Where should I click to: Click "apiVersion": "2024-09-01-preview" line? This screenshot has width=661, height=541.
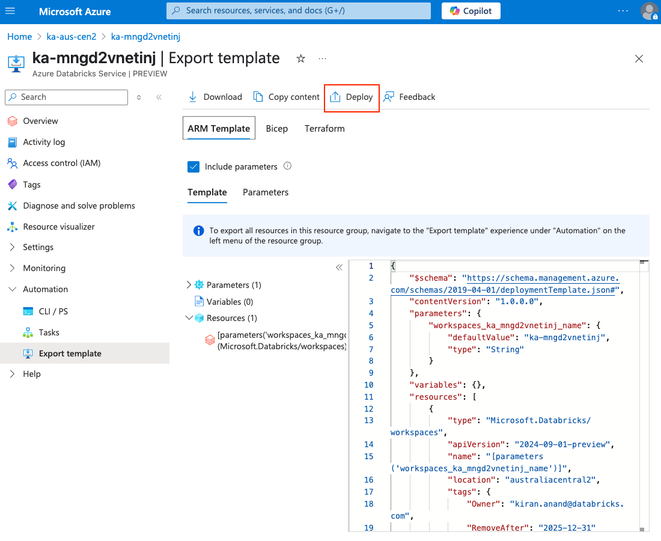(x=531, y=444)
